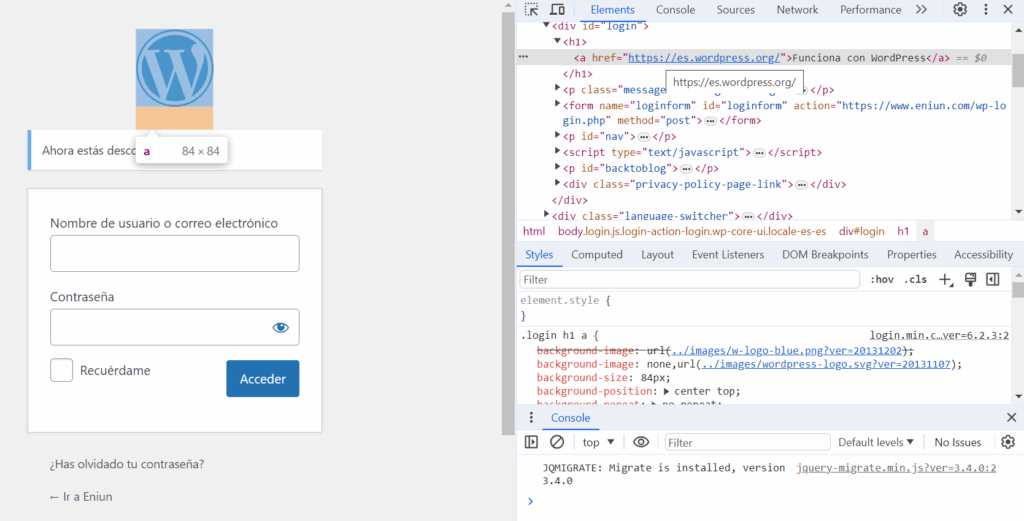Clear the console with the ban icon
1024x521 pixels.
pos(557,442)
